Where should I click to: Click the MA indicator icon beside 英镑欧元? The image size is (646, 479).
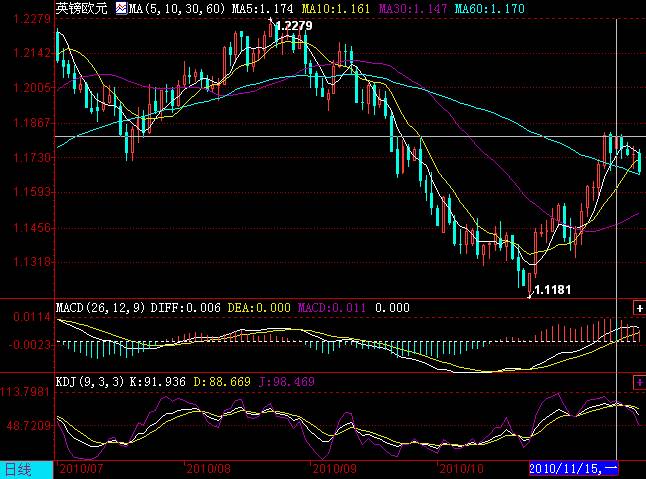pyautogui.click(x=121, y=8)
